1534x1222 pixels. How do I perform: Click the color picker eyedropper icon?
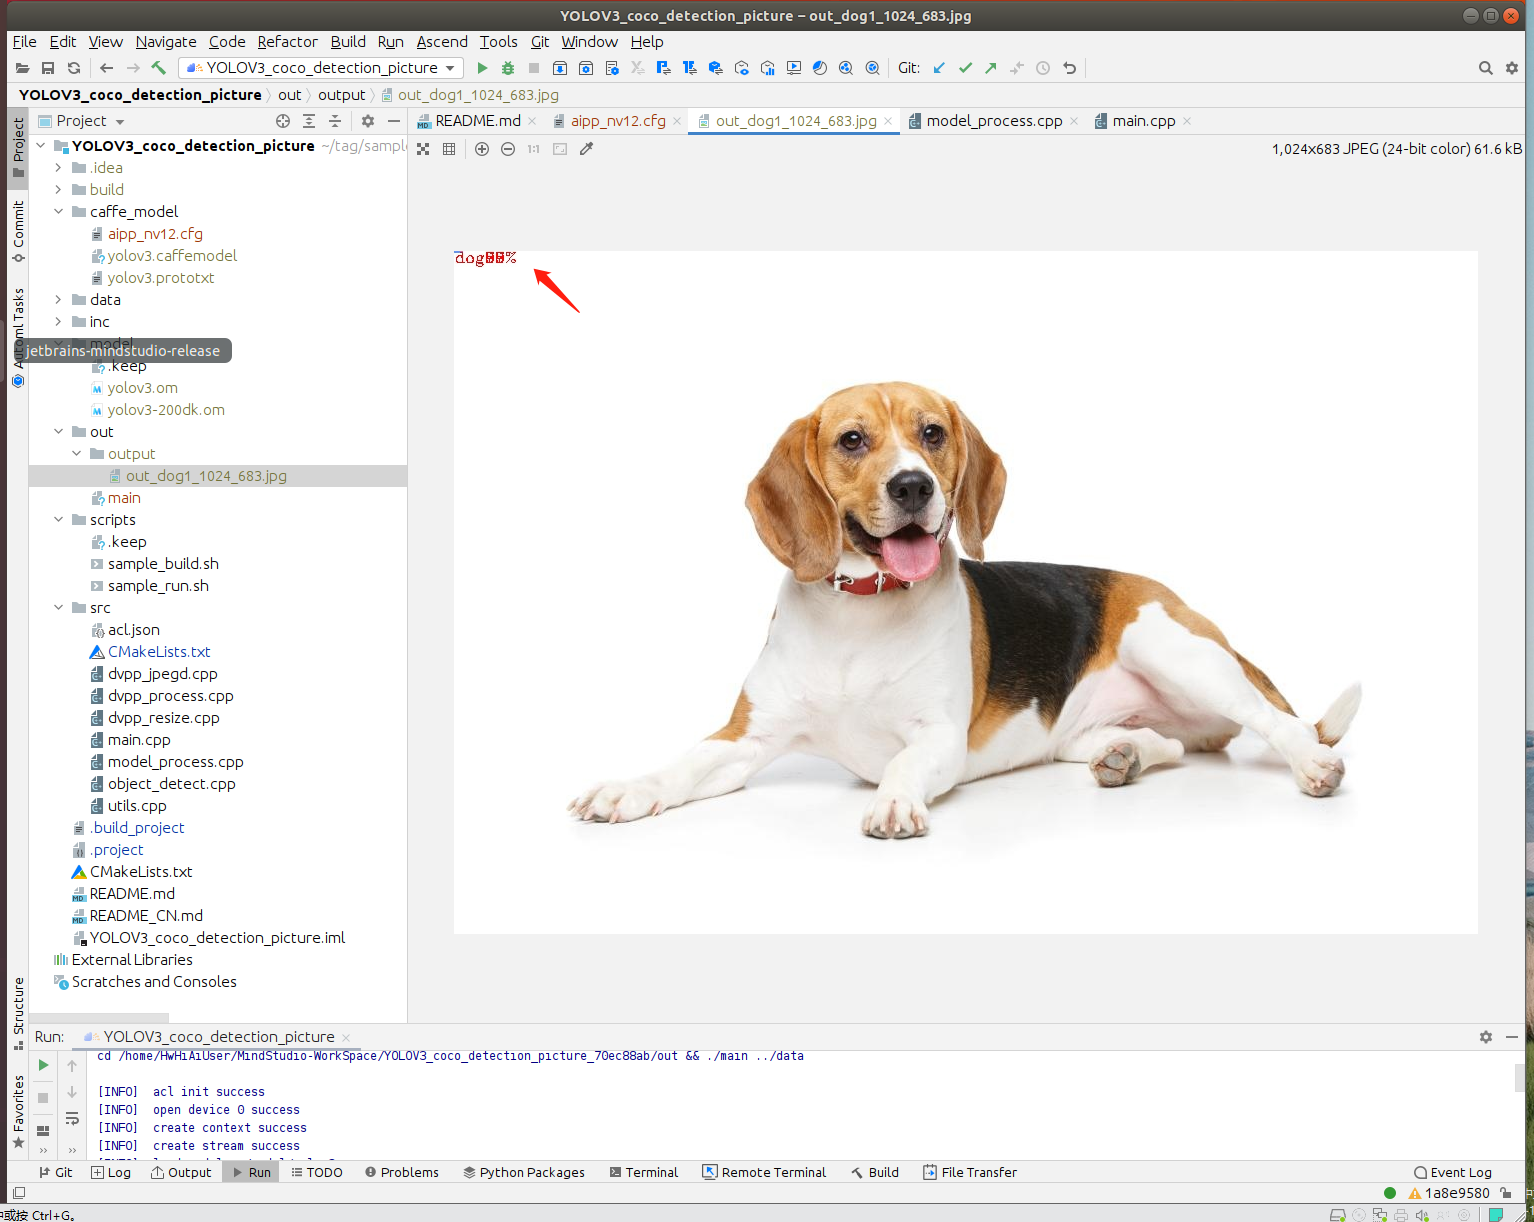tap(587, 149)
